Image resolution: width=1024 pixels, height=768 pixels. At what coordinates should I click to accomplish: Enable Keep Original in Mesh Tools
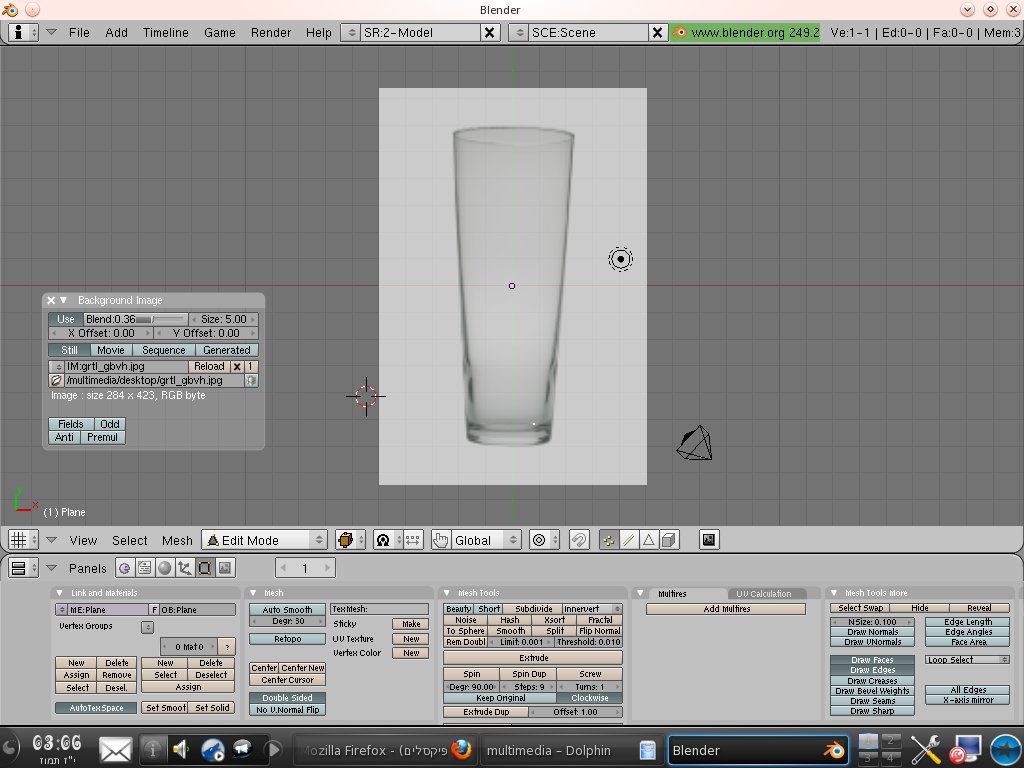[x=500, y=698]
